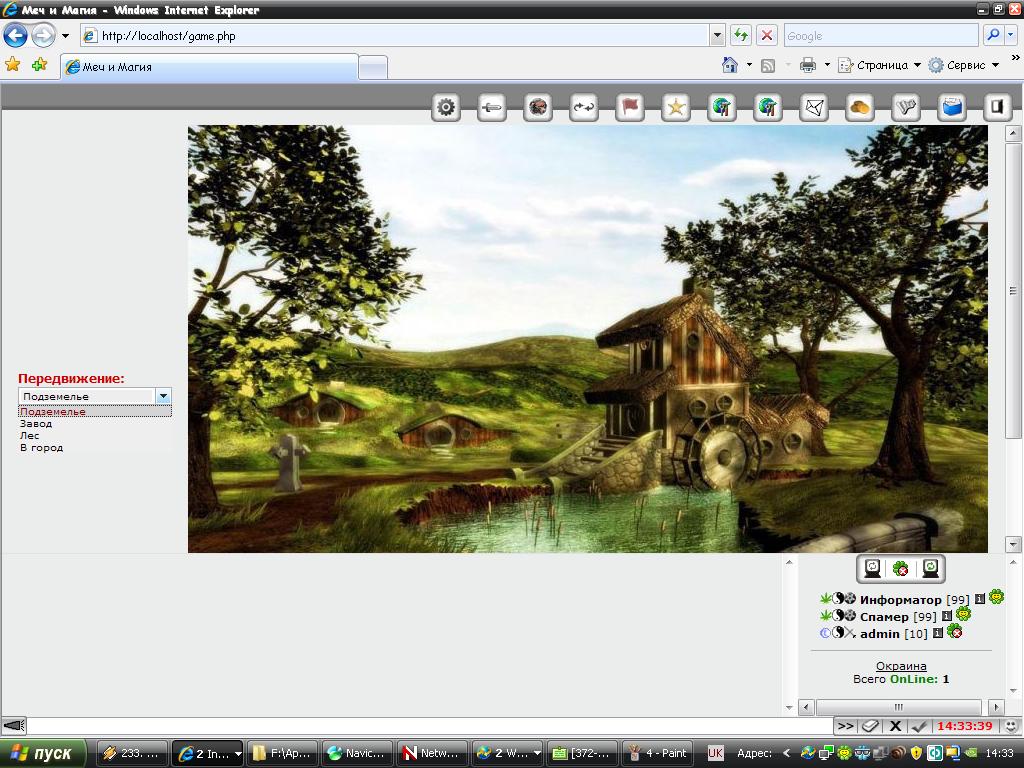Open the address bar history dropdown

tap(717, 36)
